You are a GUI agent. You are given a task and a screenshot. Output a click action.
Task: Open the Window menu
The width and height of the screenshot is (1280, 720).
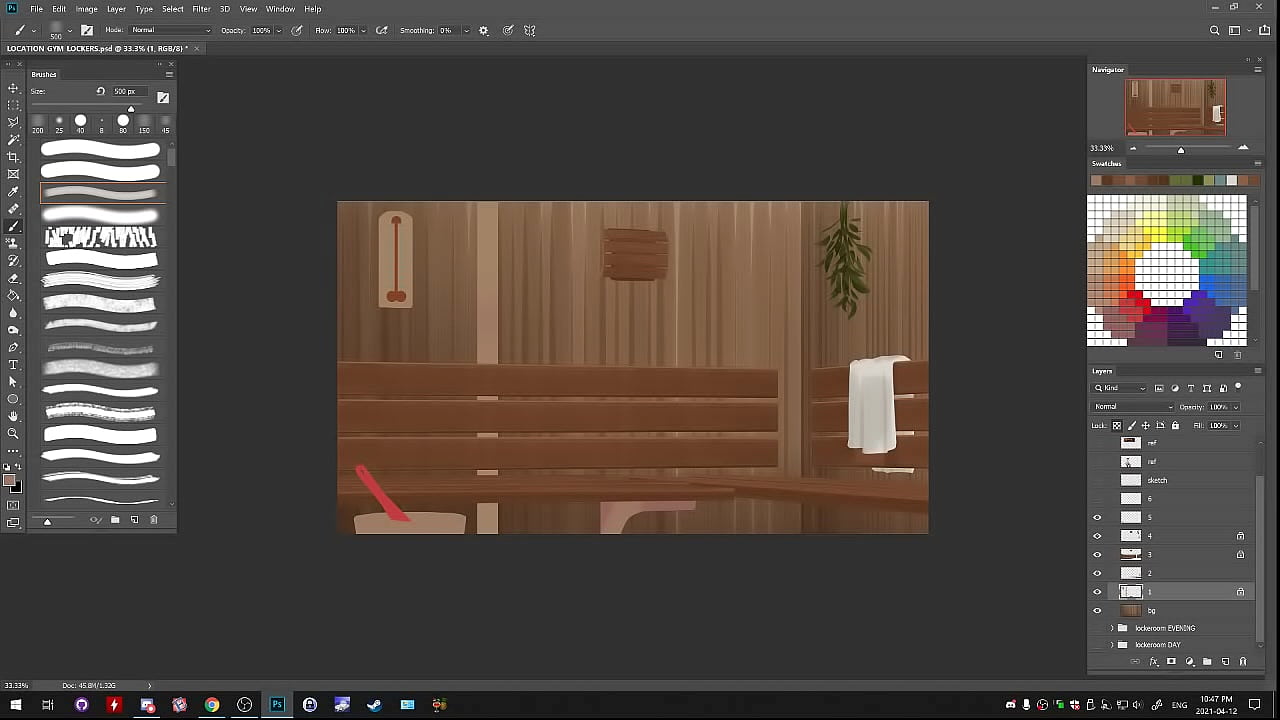click(280, 9)
